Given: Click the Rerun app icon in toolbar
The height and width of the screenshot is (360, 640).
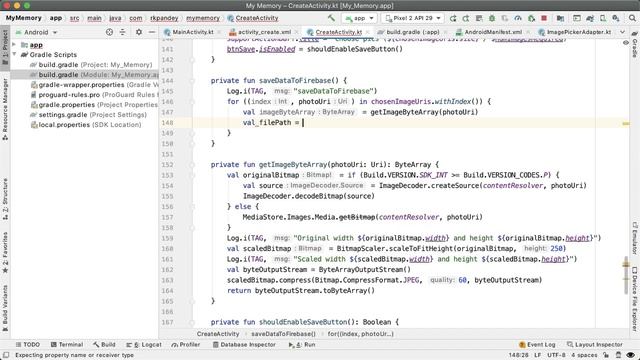Looking at the screenshot, I should [453, 18].
